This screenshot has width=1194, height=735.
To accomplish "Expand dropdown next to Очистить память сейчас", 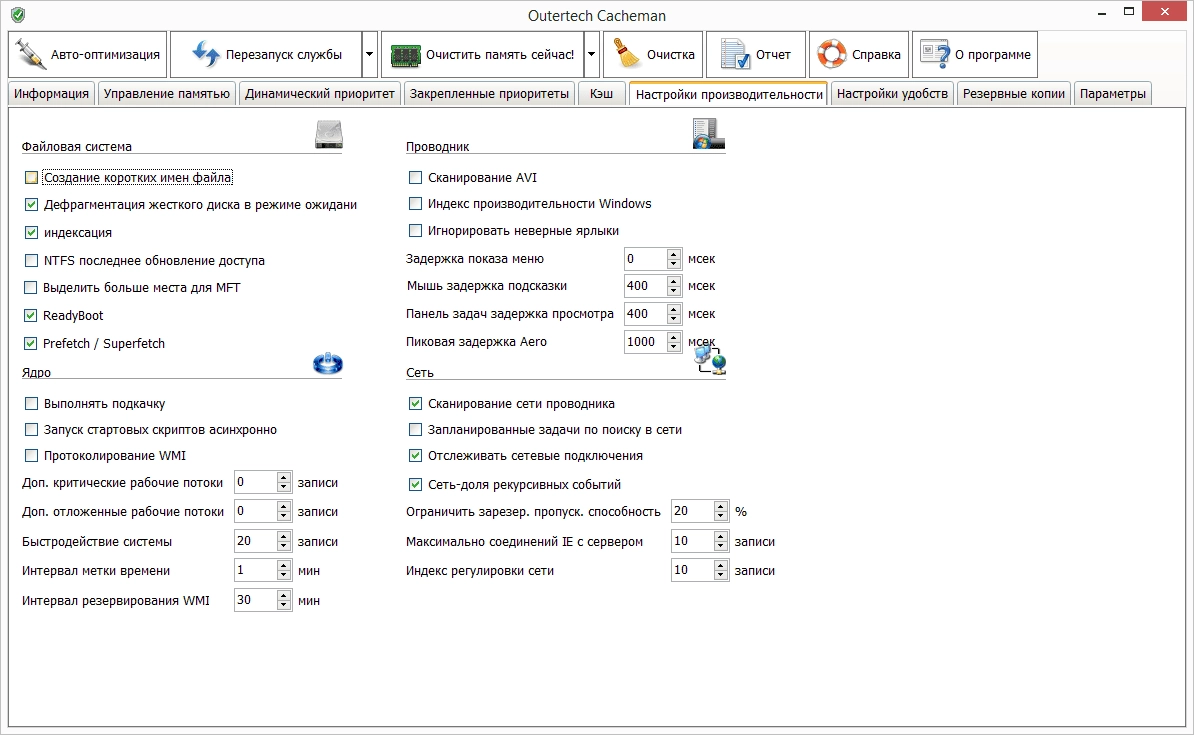I will pos(591,54).
